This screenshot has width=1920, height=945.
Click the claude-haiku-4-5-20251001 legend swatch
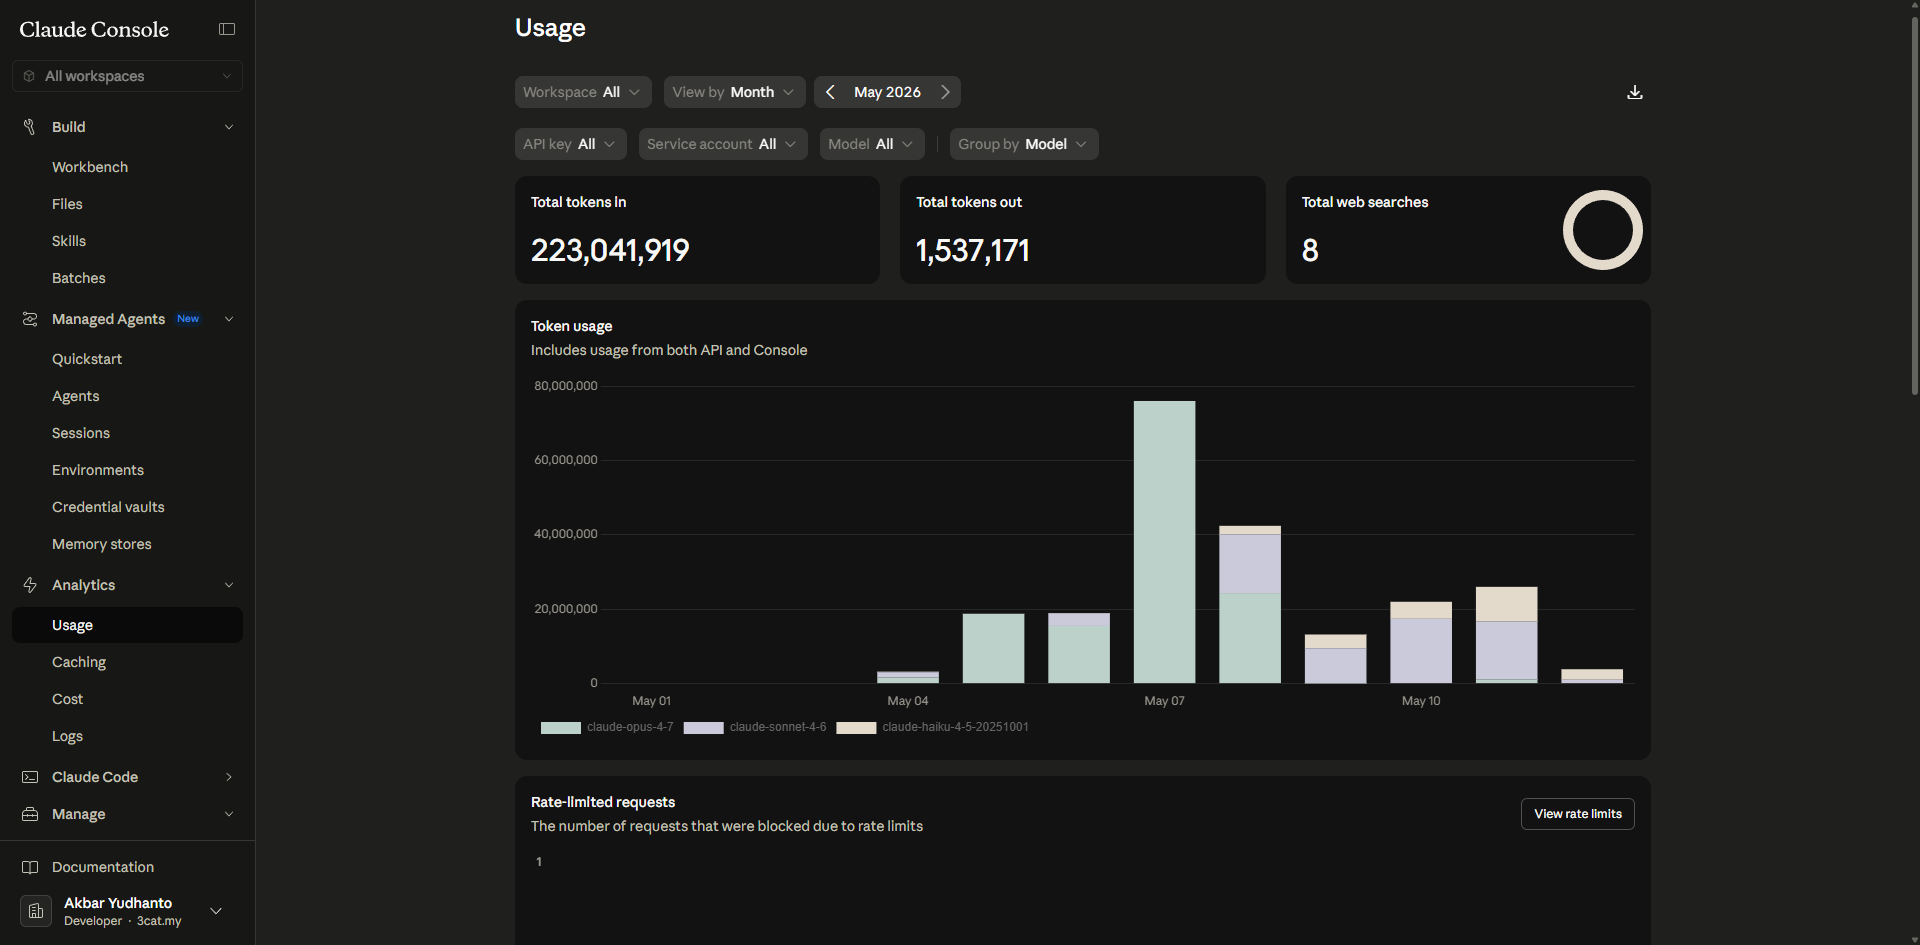tap(856, 728)
